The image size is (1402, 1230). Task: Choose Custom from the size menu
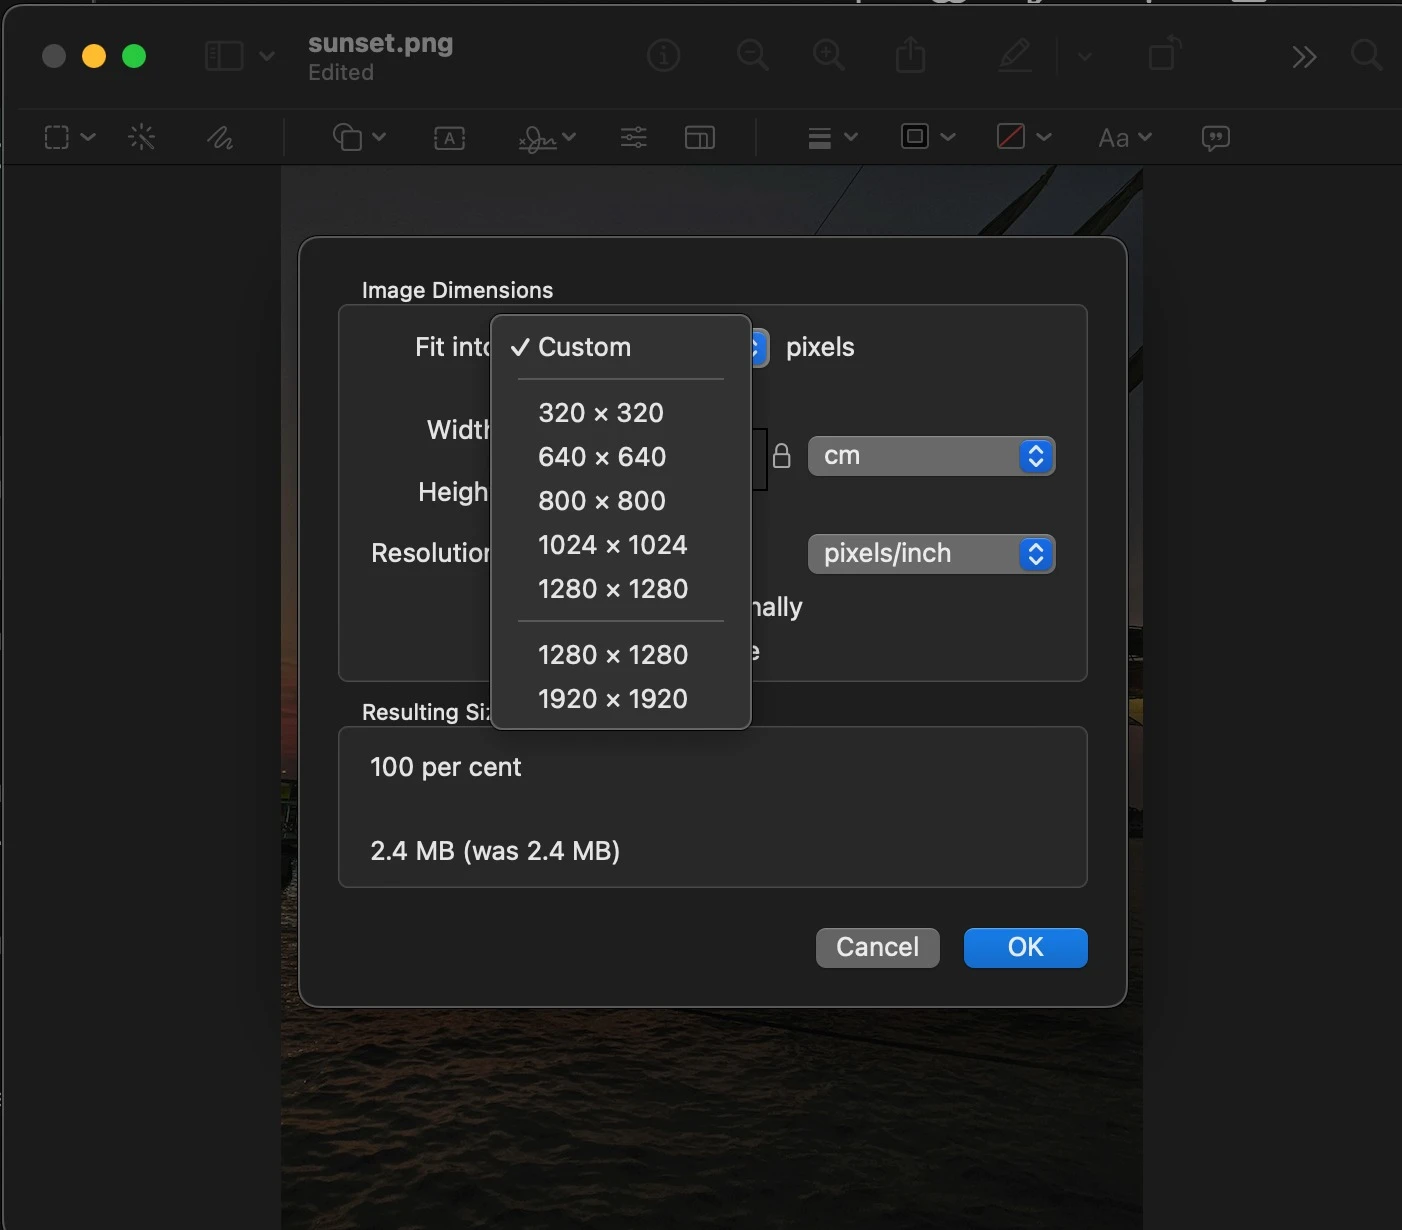click(x=585, y=347)
